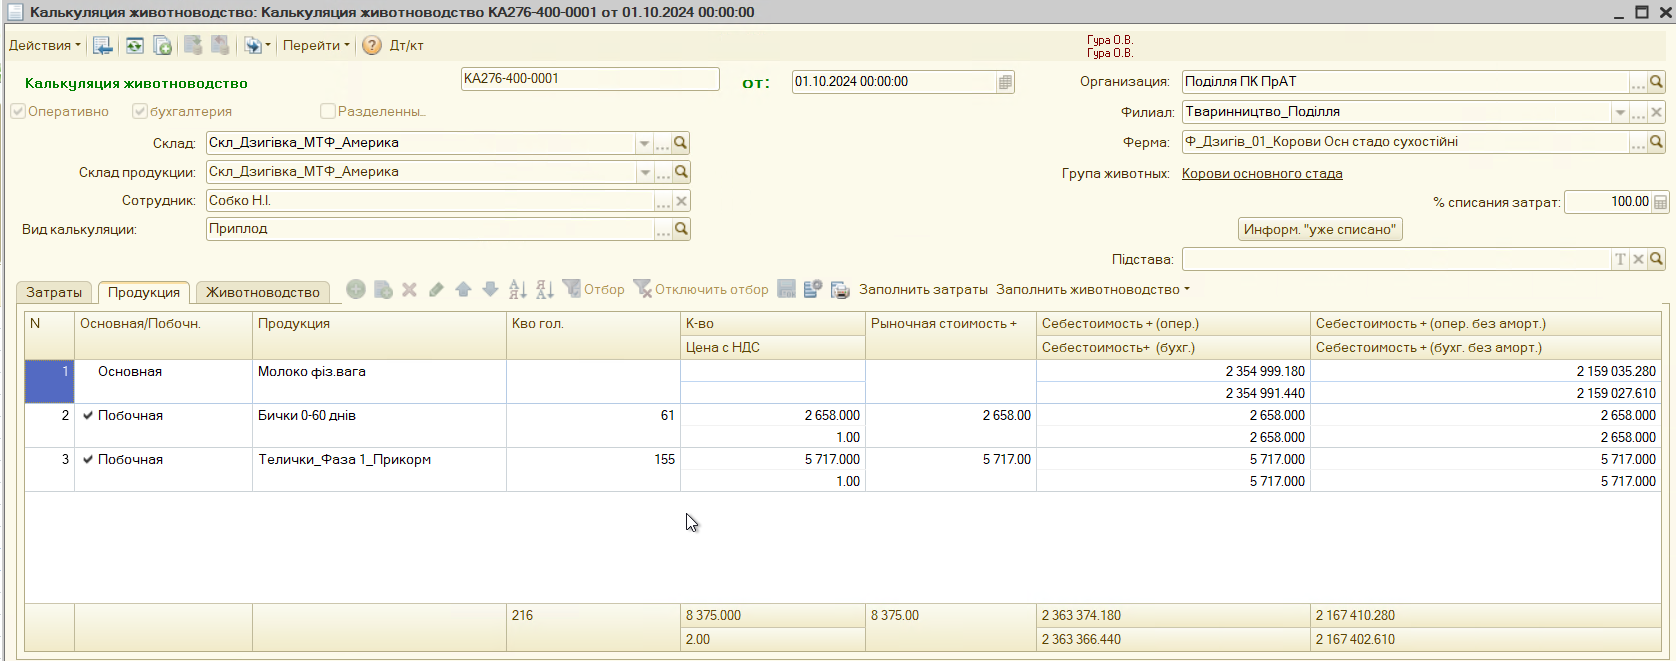Open search for Организация field
1676x661 pixels.
1656,82
